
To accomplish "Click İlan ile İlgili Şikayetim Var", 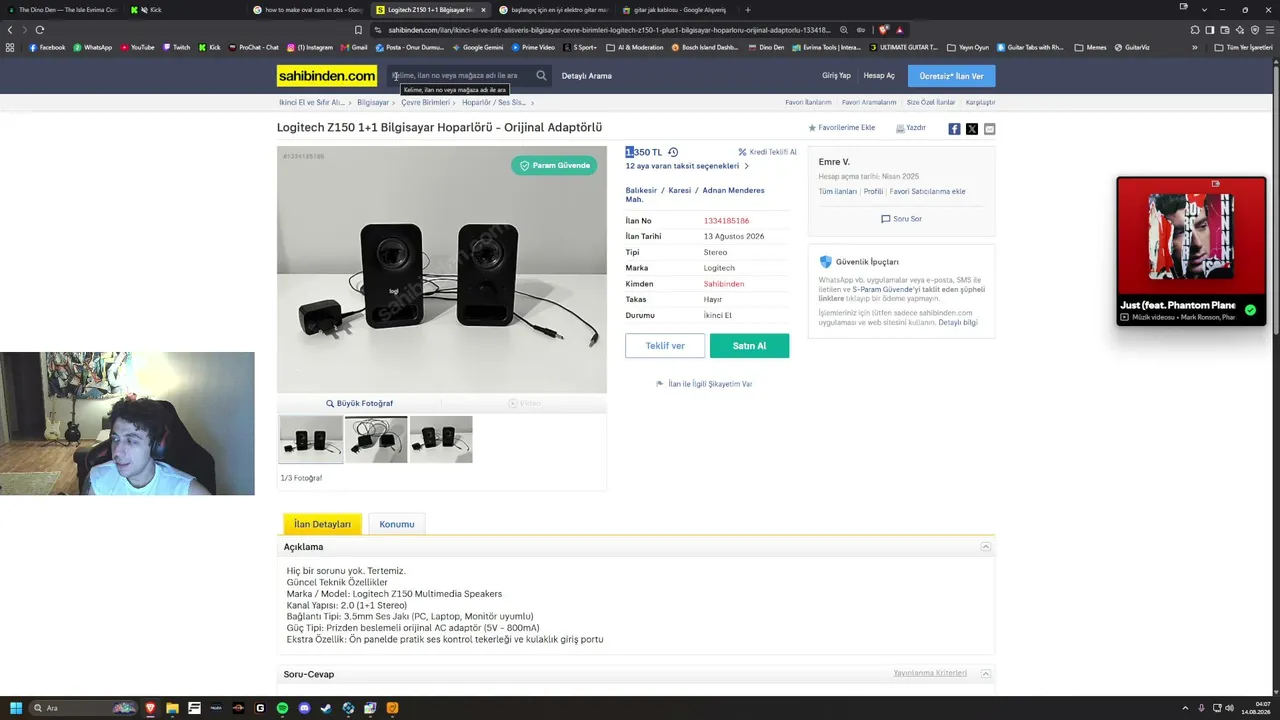I will pyautogui.click(x=704, y=384).
